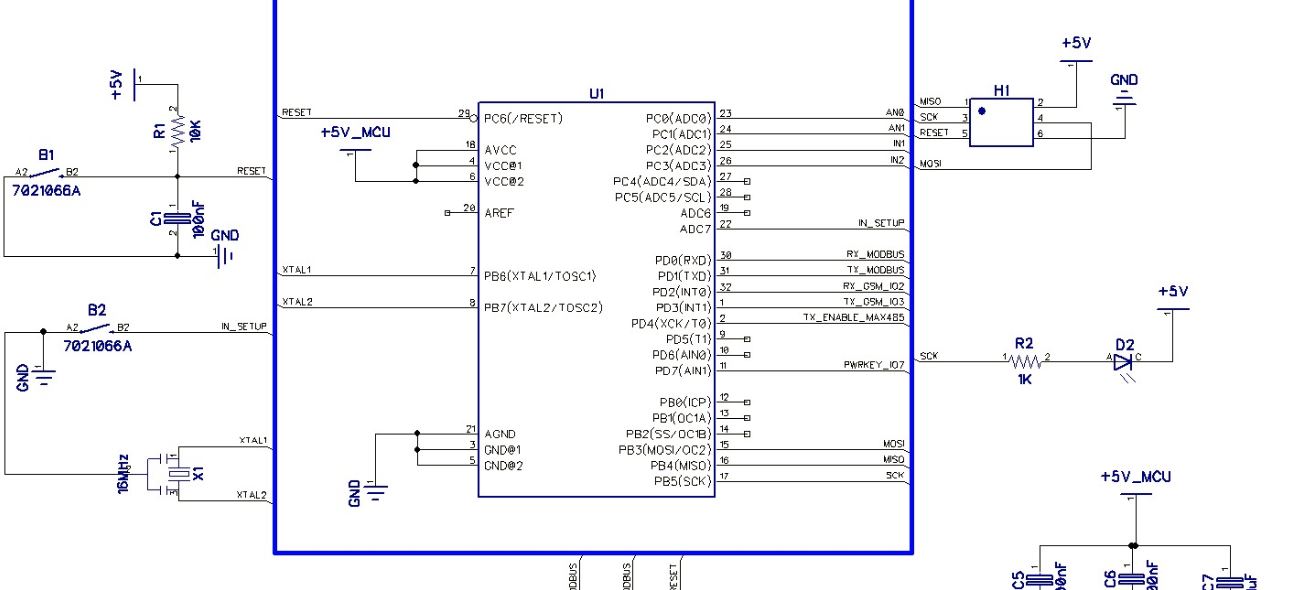The width and height of the screenshot is (1290, 590).
Task: Click the 1K value below R2
Action: pyautogui.click(x=1024, y=379)
